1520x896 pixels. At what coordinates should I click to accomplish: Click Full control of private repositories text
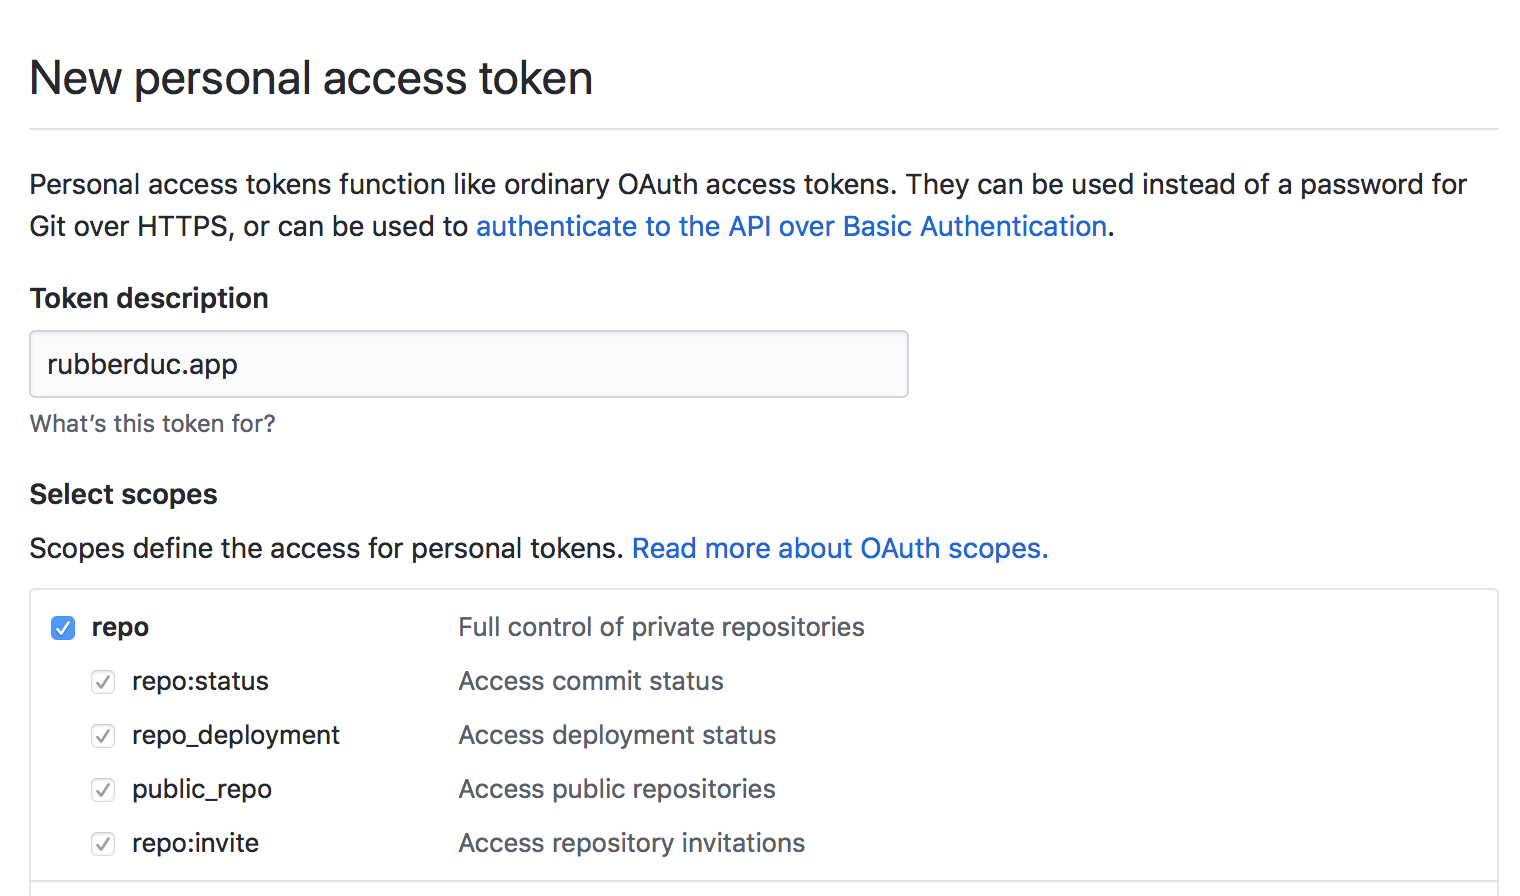(661, 628)
